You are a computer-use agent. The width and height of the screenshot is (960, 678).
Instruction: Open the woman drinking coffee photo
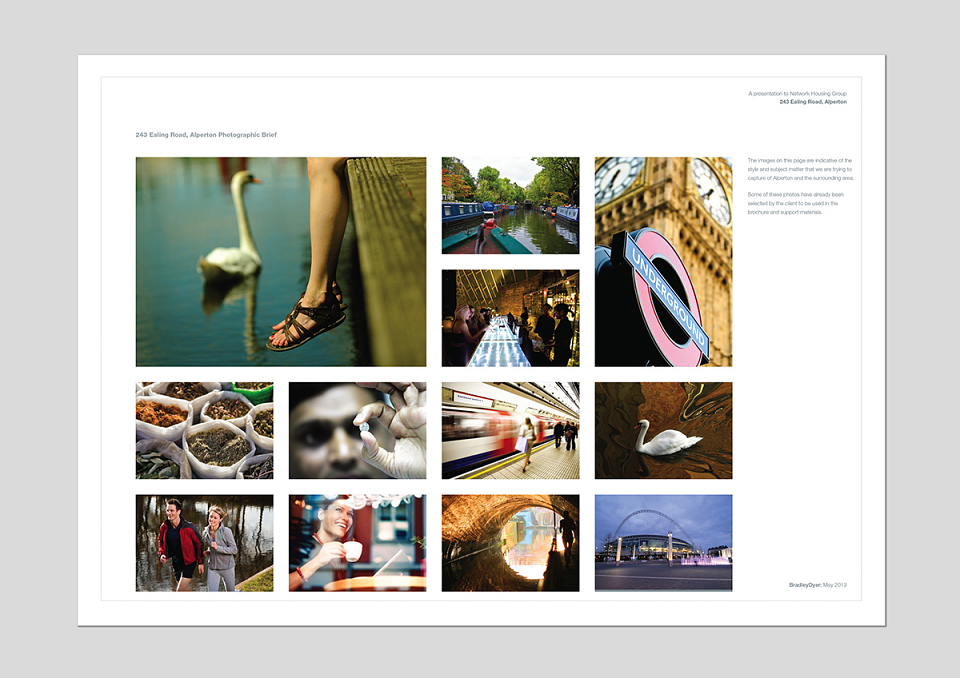click(x=358, y=543)
